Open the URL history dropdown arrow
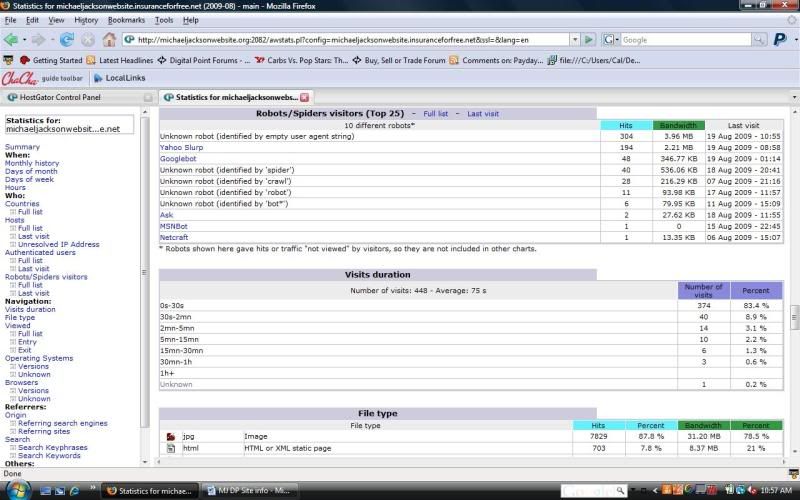 [x=575, y=40]
